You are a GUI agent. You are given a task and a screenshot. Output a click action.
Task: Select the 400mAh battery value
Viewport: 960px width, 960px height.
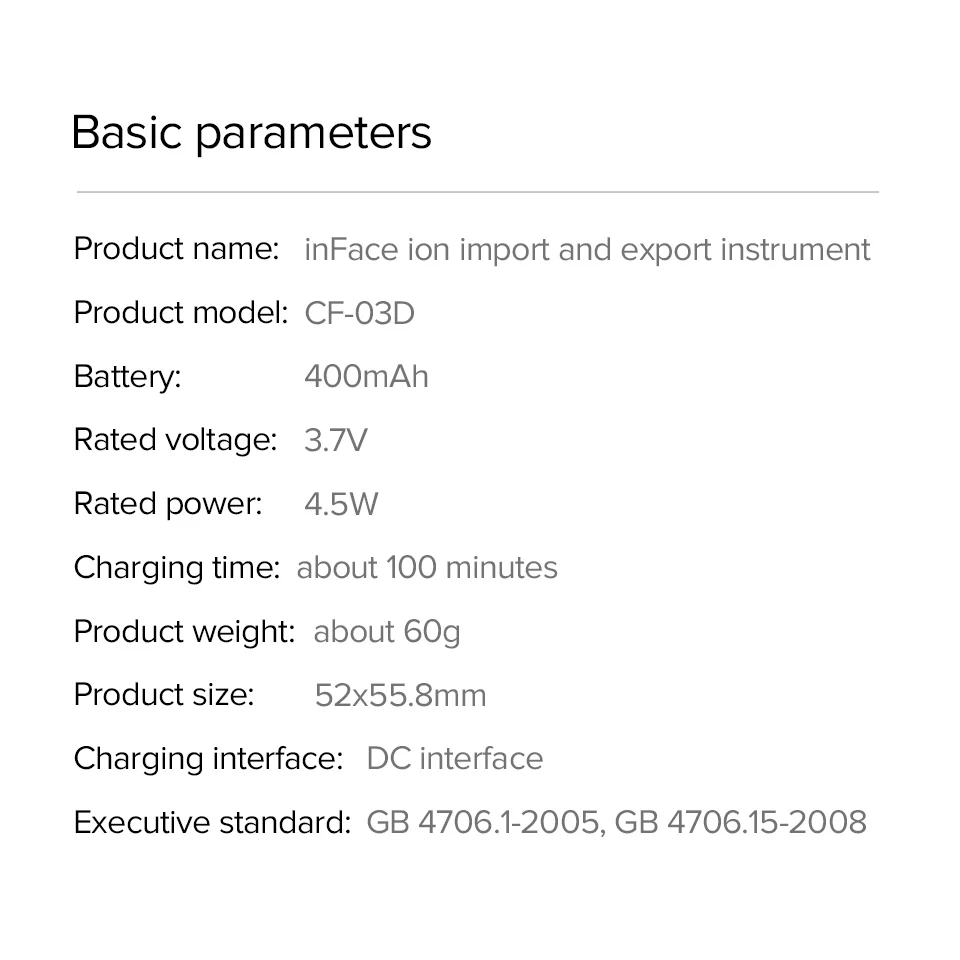click(x=366, y=377)
